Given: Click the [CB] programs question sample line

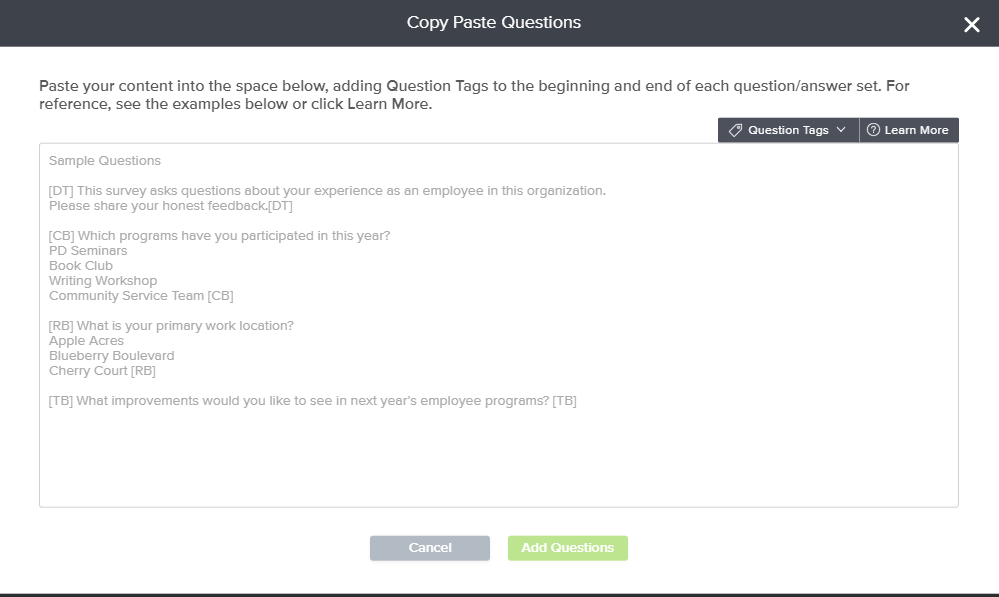Looking at the screenshot, I should [219, 236].
